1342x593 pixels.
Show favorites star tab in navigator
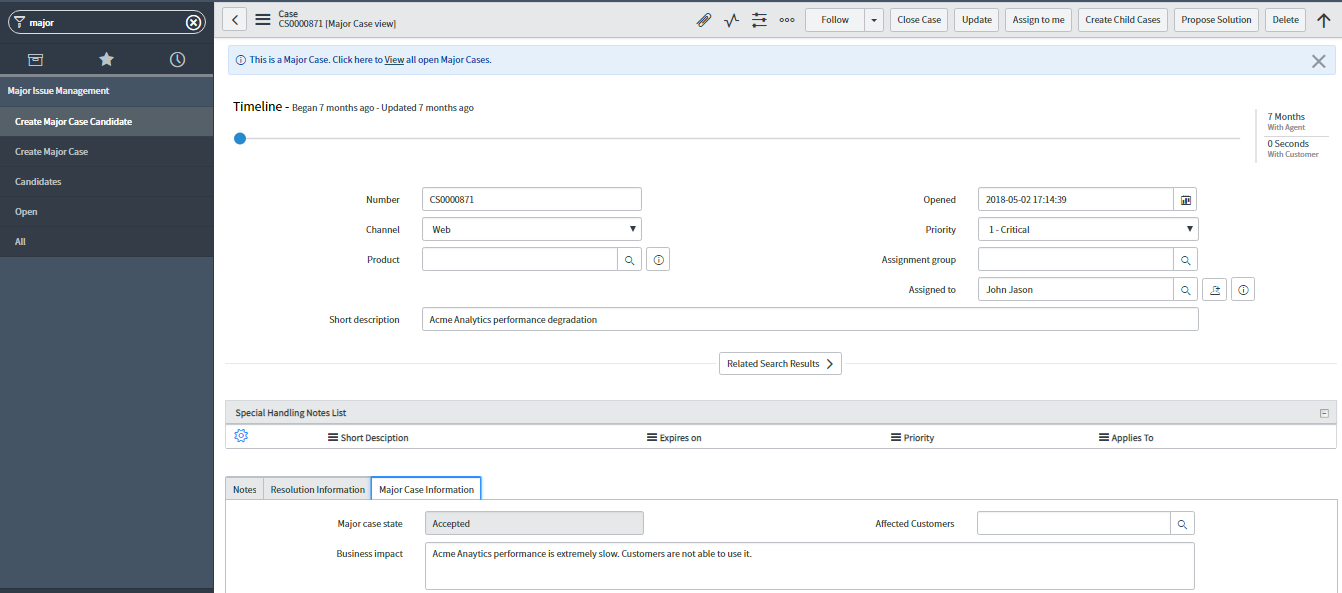(x=106, y=60)
